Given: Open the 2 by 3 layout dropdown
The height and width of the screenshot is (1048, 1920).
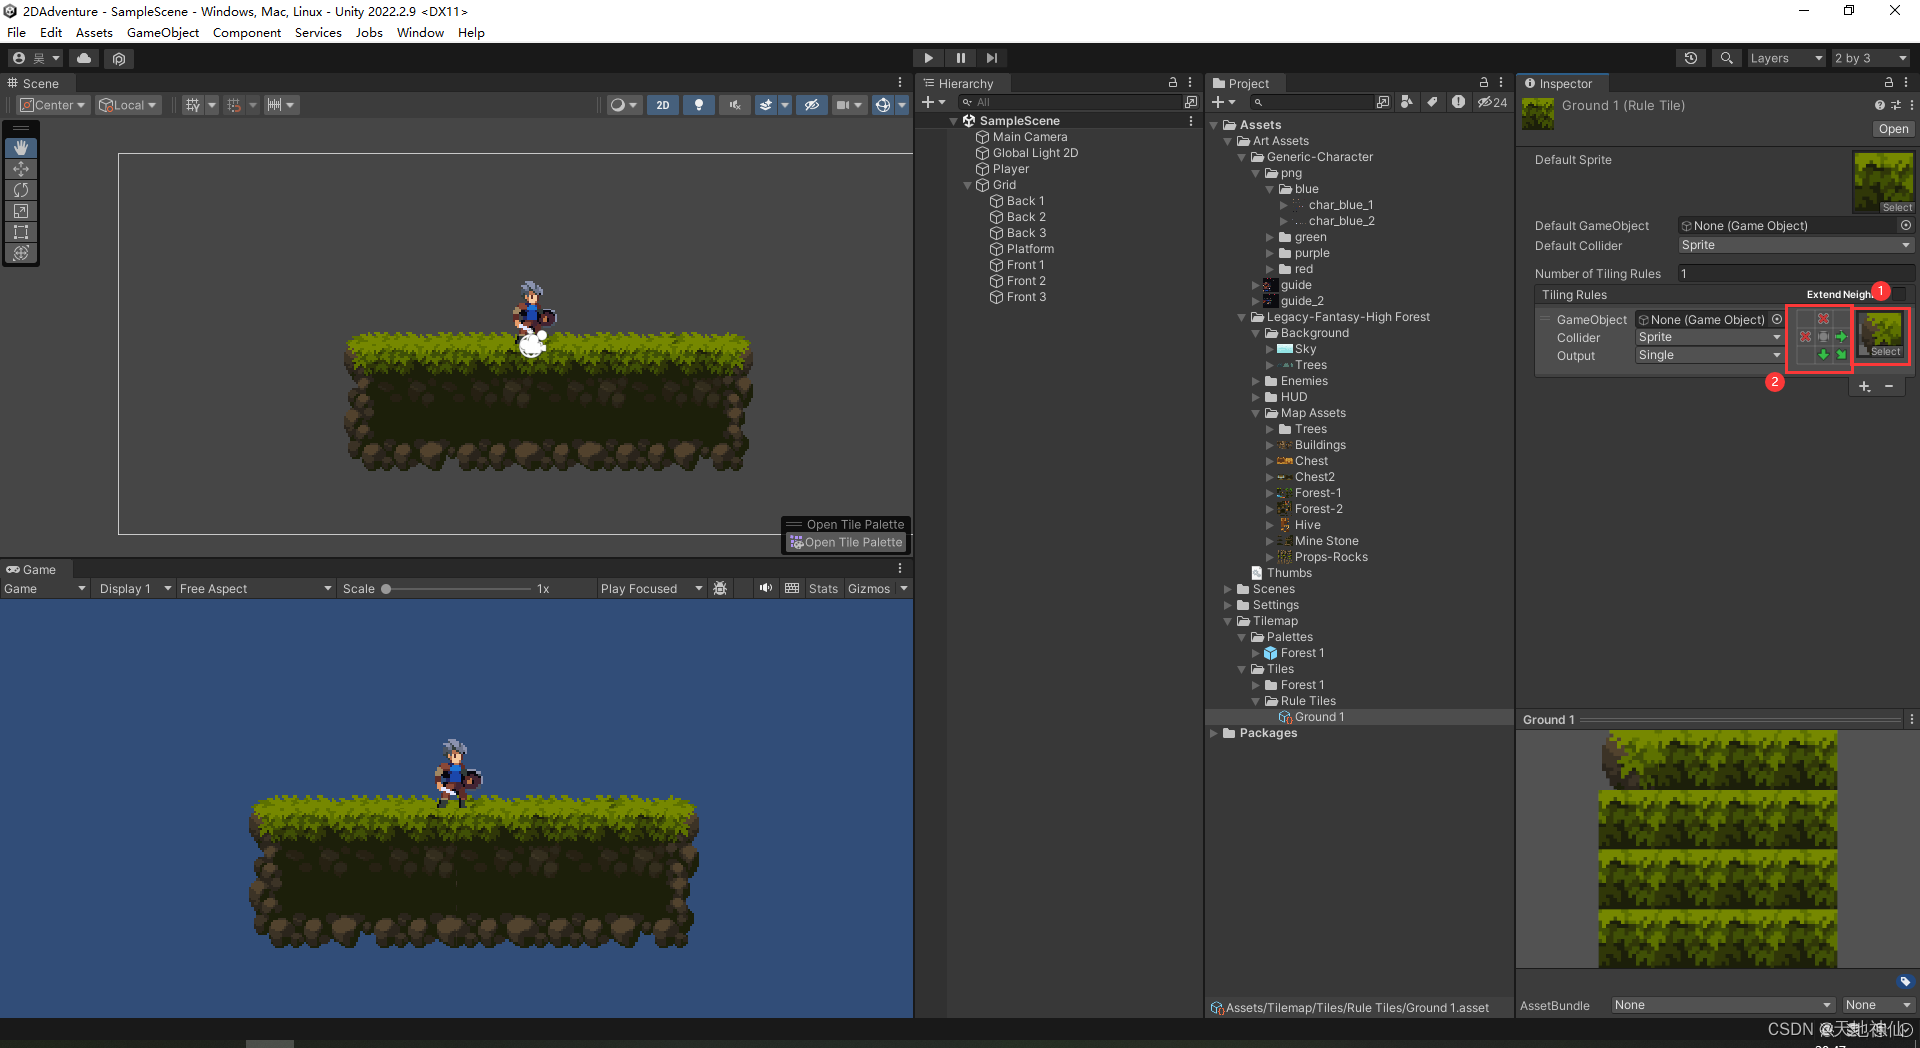Looking at the screenshot, I should coord(1870,58).
